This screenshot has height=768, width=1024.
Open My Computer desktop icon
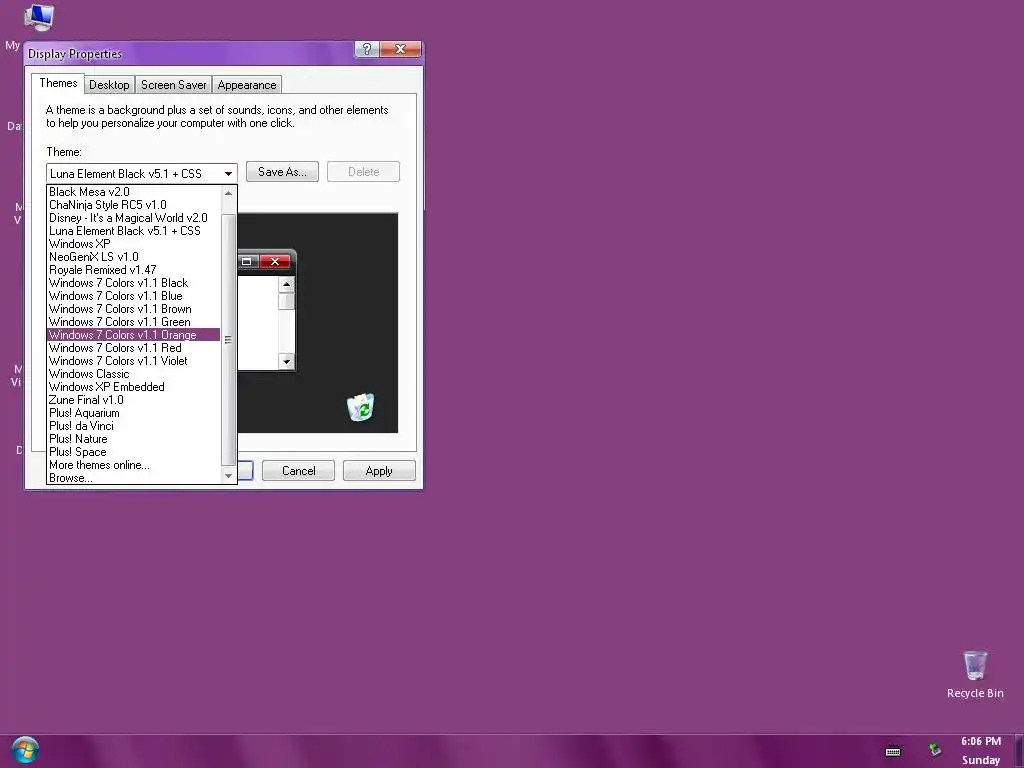click(x=39, y=17)
